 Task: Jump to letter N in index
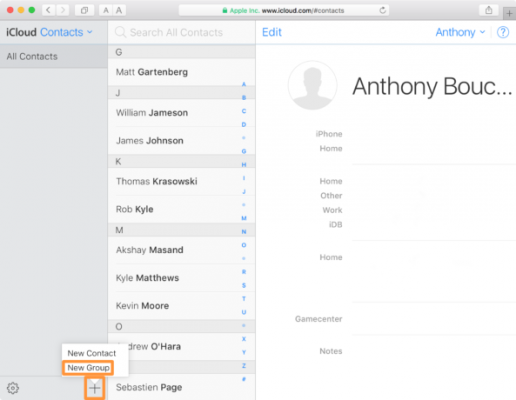pyautogui.click(x=244, y=232)
